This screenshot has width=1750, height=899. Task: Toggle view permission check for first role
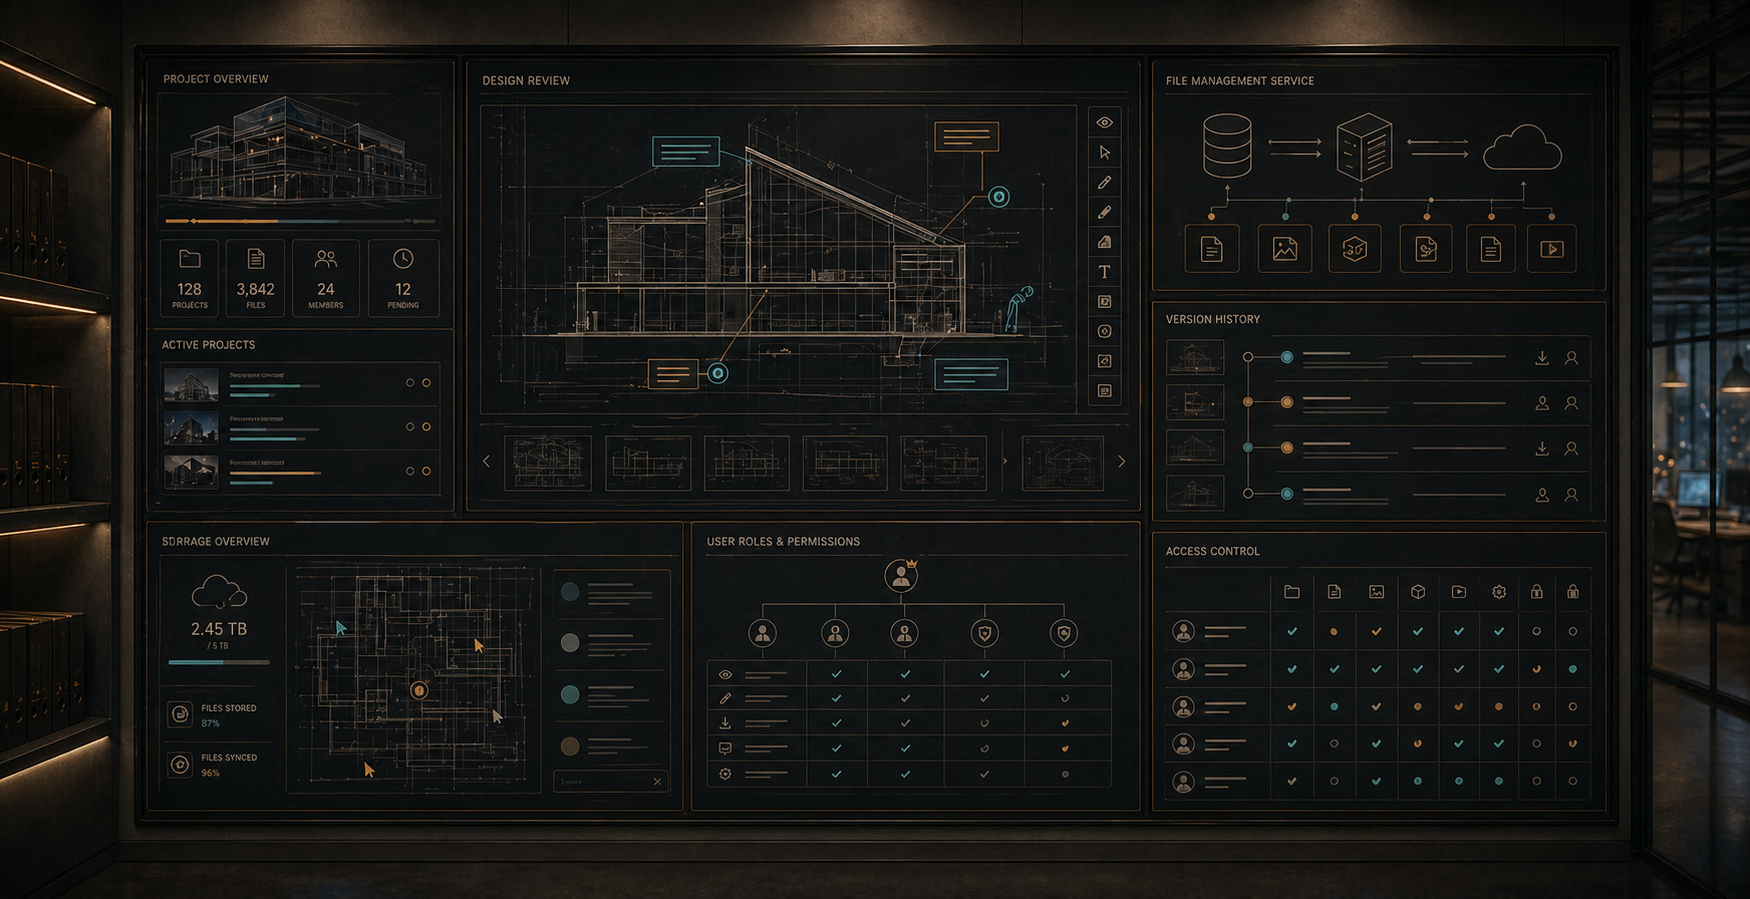coord(836,674)
